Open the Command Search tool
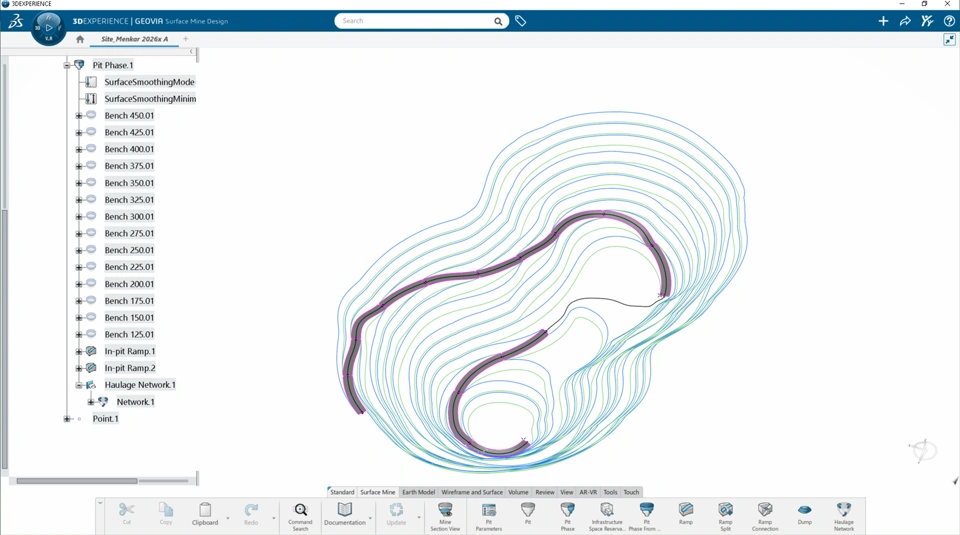Viewport: 960px width, 535px height. coord(300,517)
